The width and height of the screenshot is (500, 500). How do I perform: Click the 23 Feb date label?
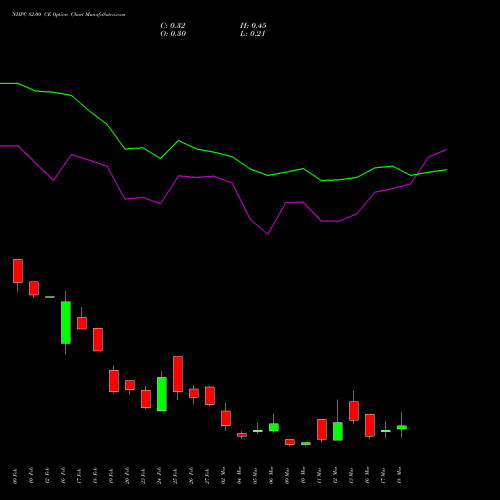pos(144,476)
